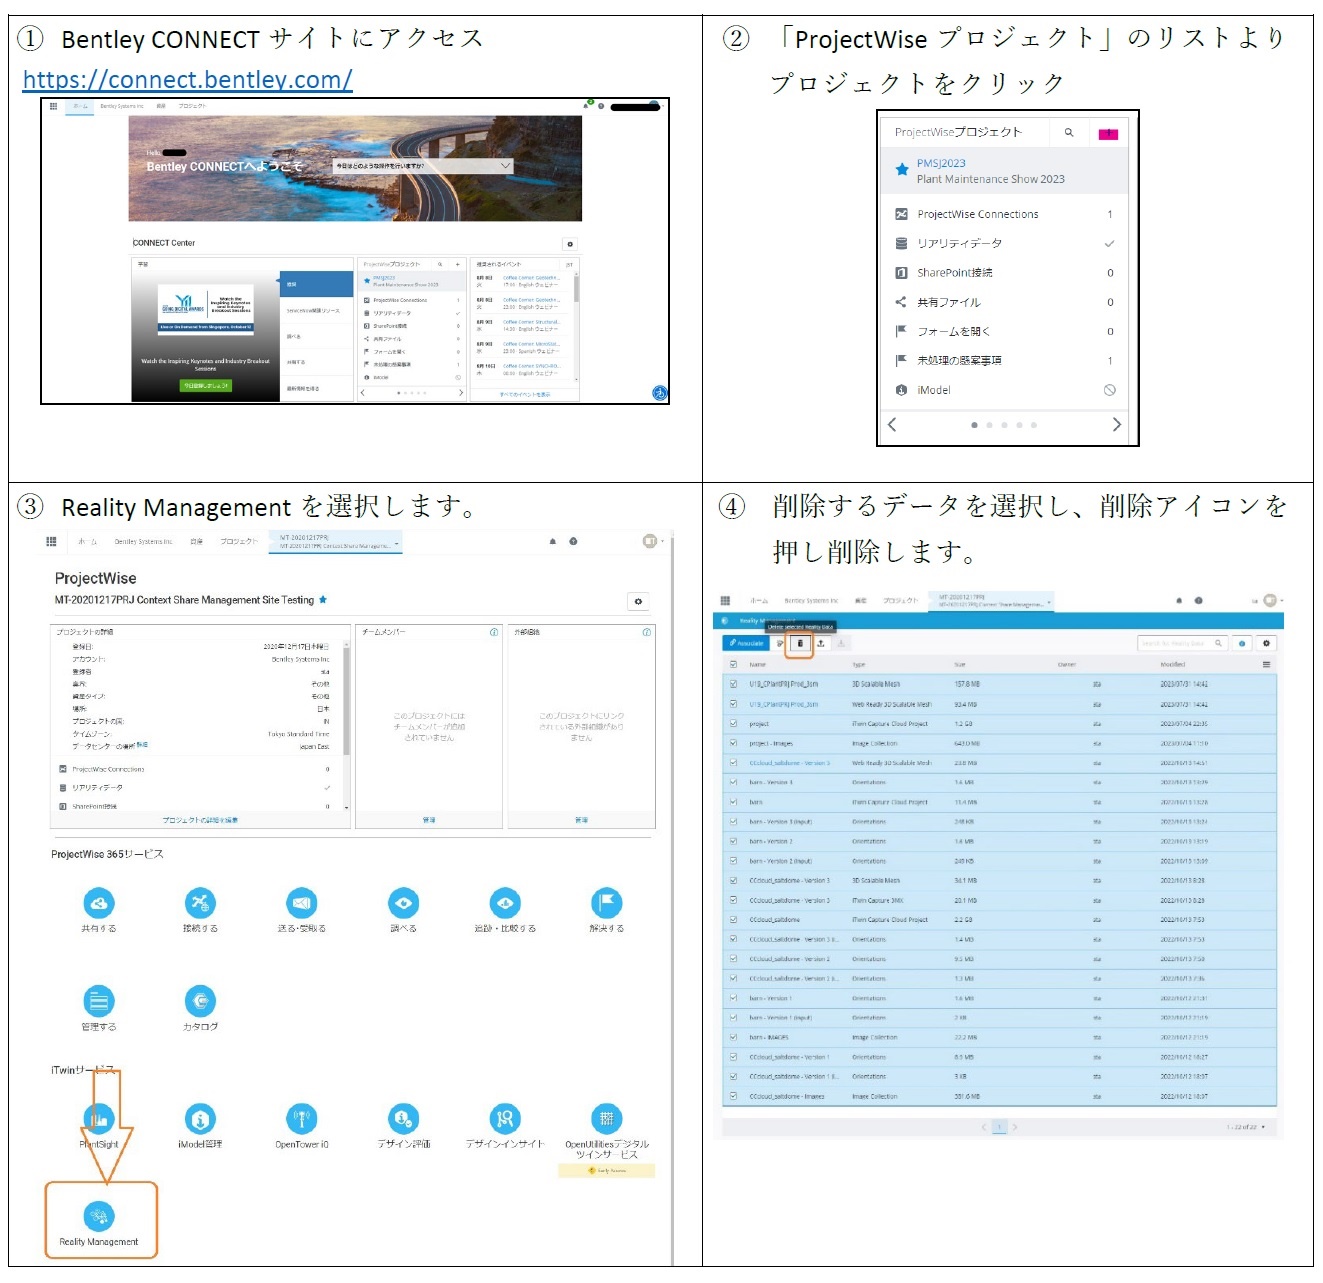Open PMSJ2023 project link
1323x1283 pixels.
click(x=941, y=163)
